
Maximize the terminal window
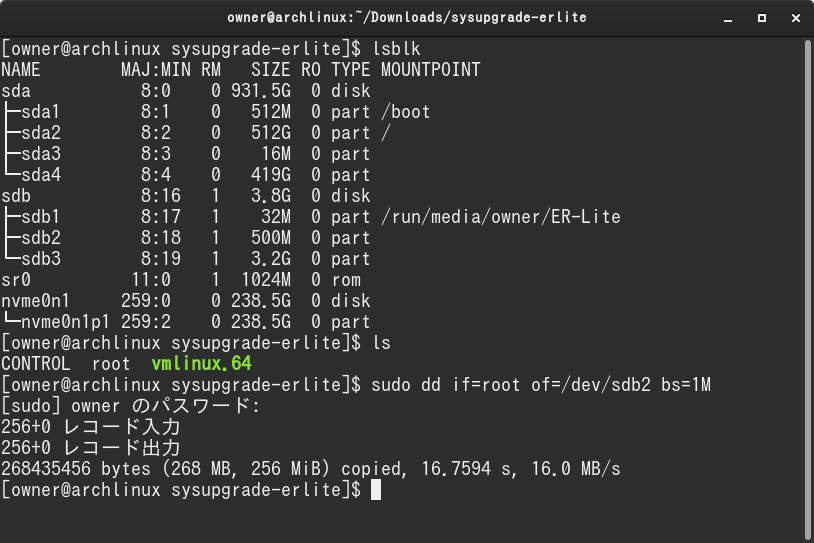coord(762,18)
